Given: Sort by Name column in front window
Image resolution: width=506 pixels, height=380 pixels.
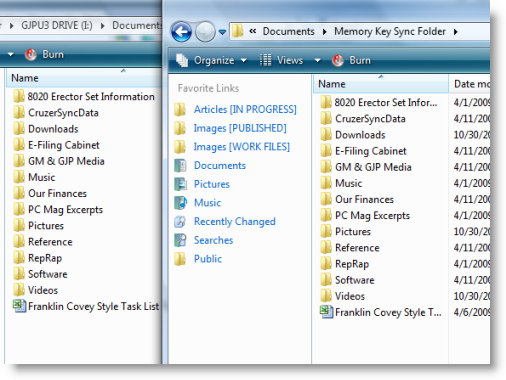Looking at the screenshot, I should [381, 84].
